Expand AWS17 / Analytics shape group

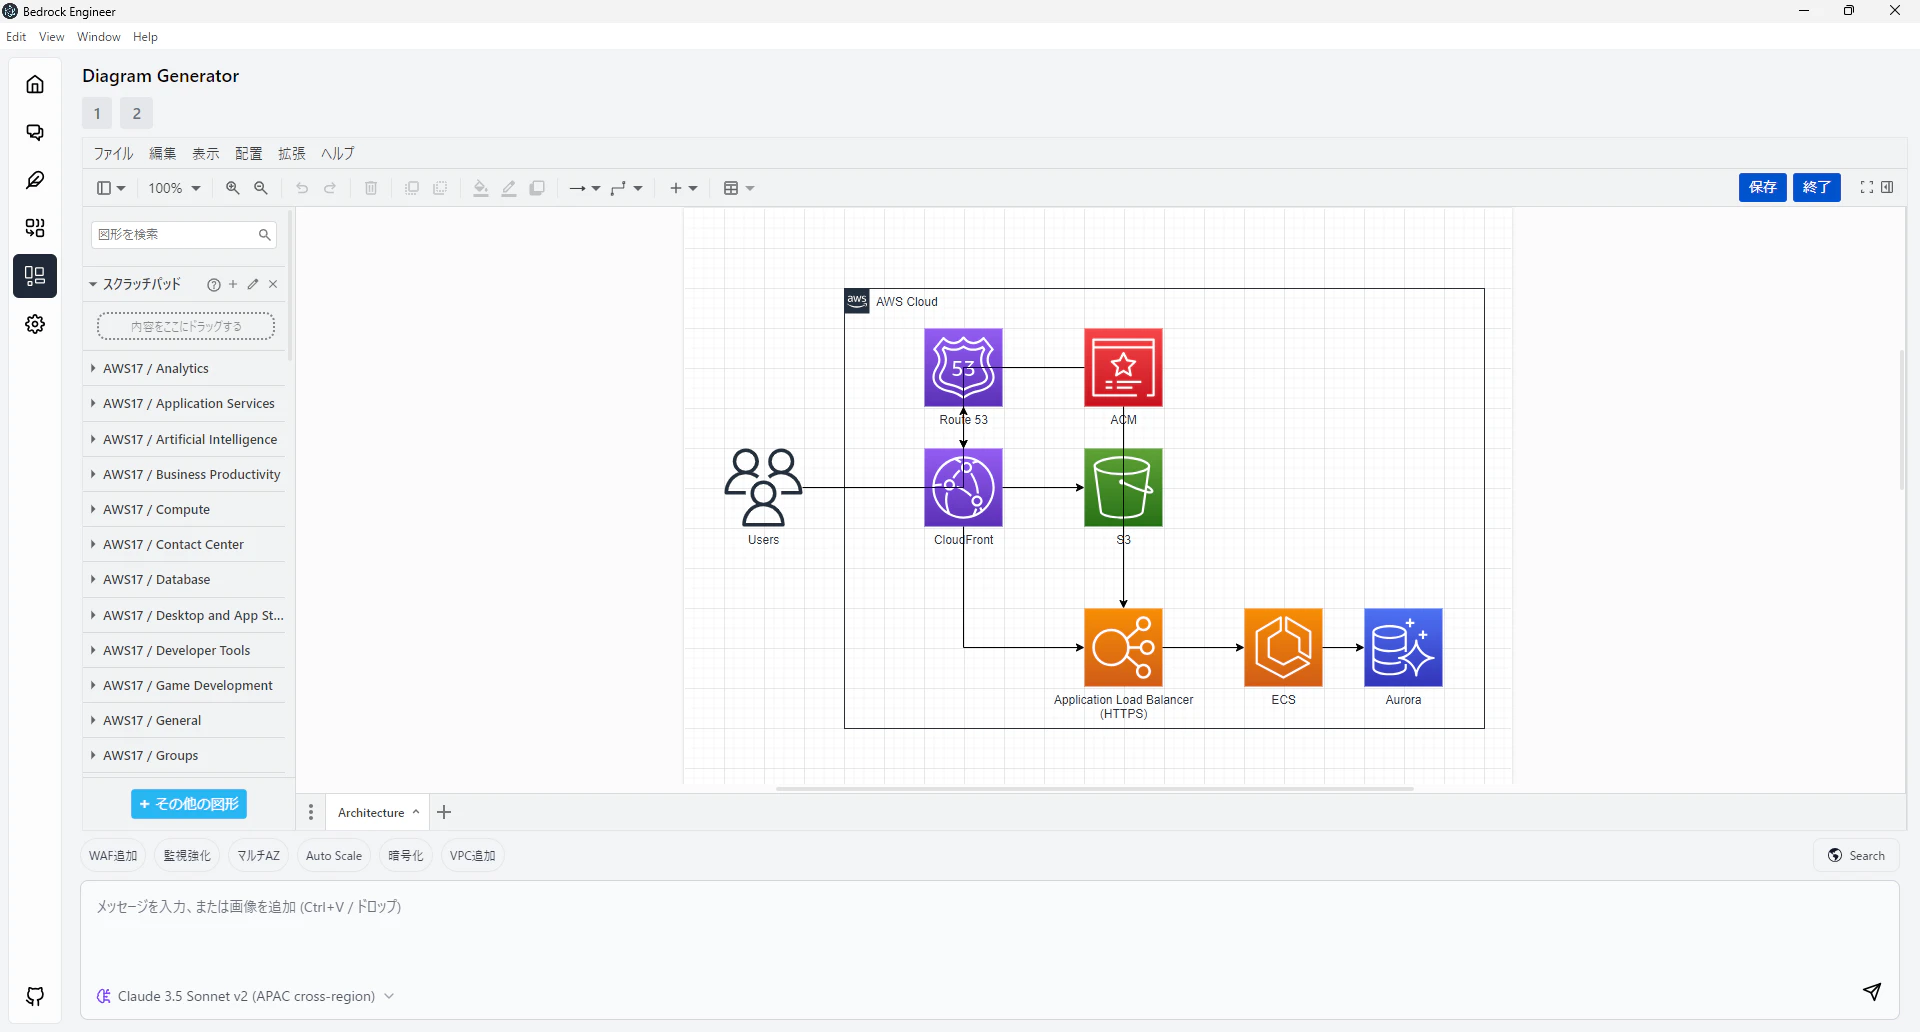point(155,369)
